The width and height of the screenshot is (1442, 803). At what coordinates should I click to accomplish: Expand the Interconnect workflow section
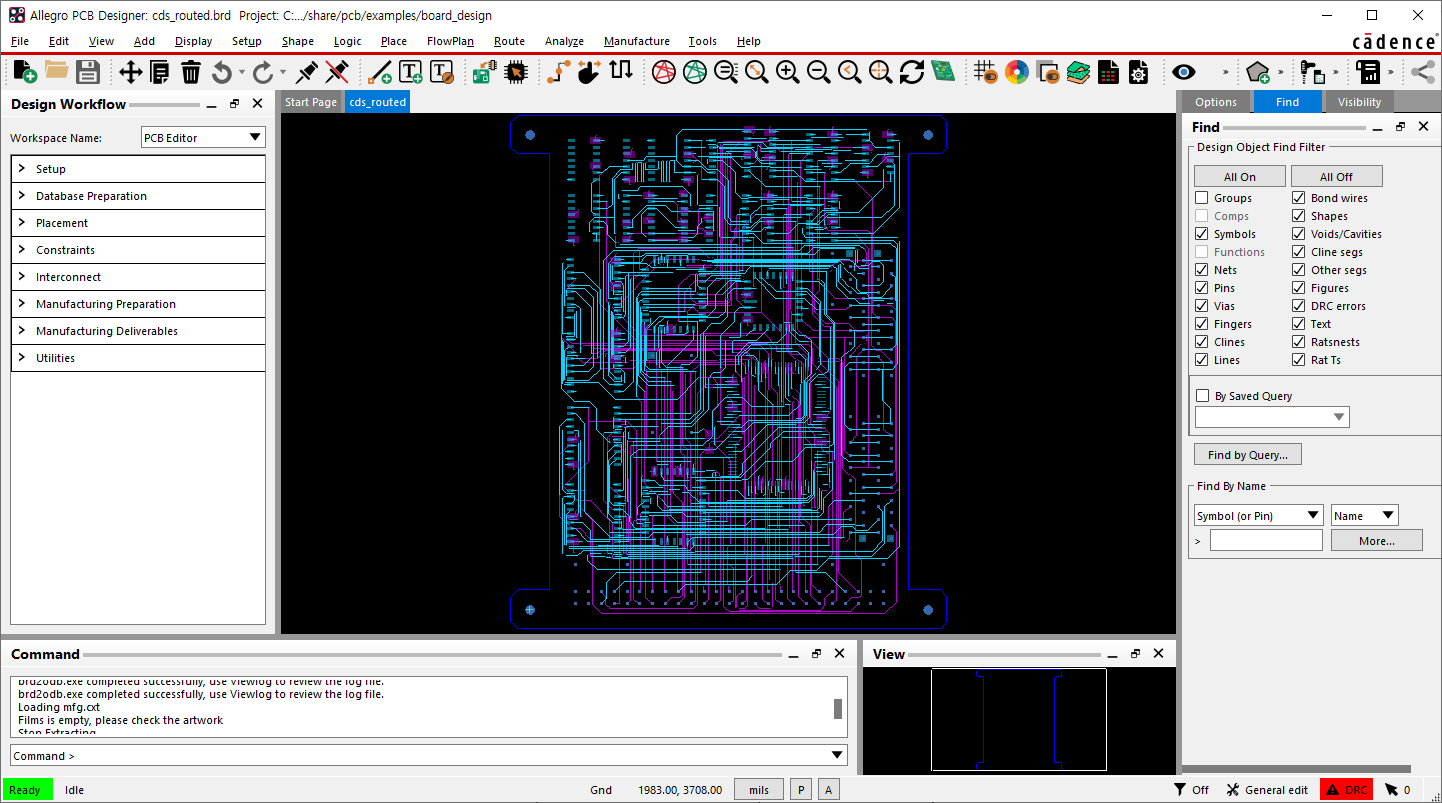tap(138, 277)
